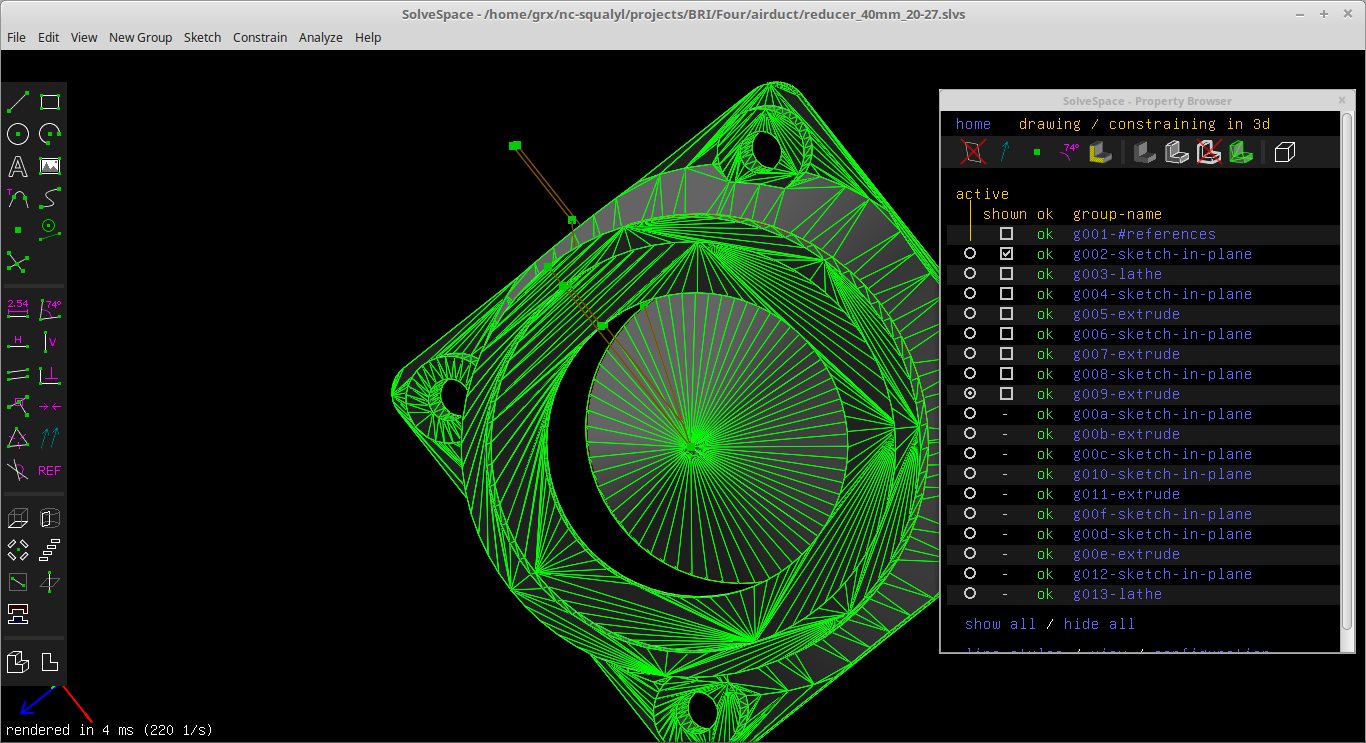This screenshot has width=1366, height=743.
Task: Open the g013-lathe group entry
Action: 1117,594
